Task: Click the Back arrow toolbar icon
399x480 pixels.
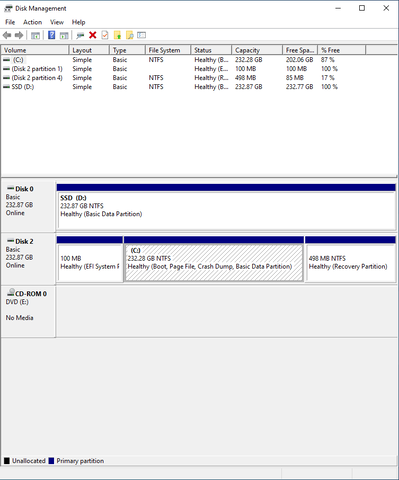Action: [x=7, y=35]
